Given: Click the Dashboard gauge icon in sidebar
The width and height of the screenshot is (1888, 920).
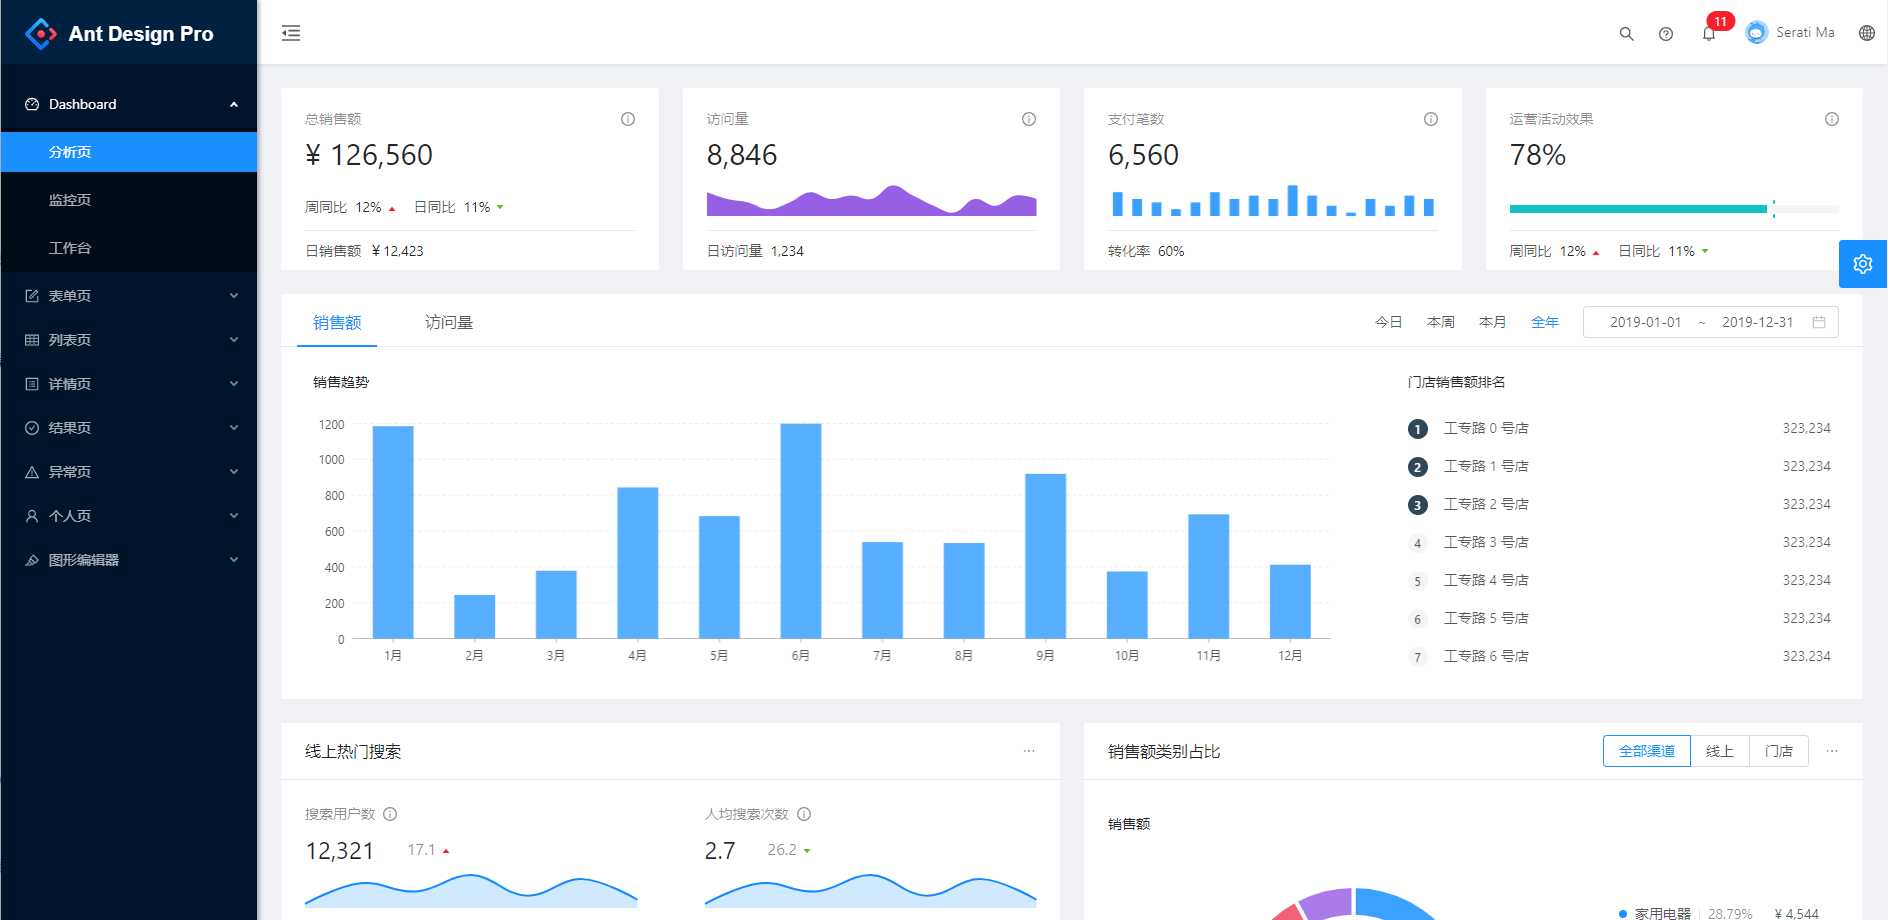Looking at the screenshot, I should coord(32,104).
